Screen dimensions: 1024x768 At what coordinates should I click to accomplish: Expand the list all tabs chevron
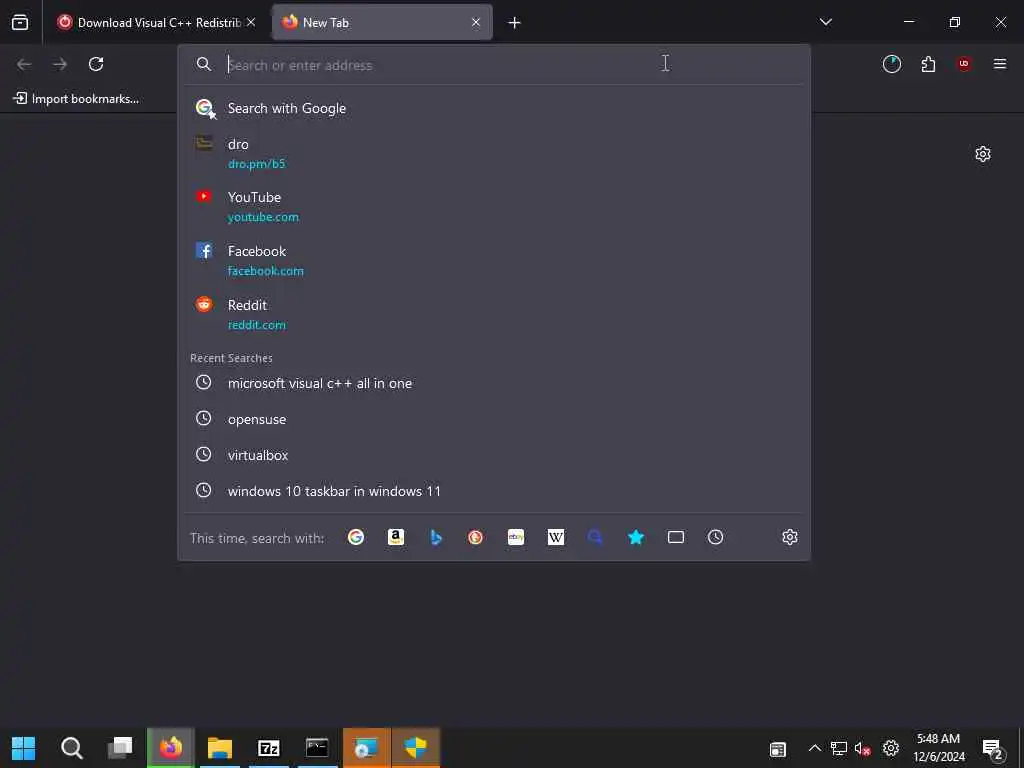[x=825, y=22]
